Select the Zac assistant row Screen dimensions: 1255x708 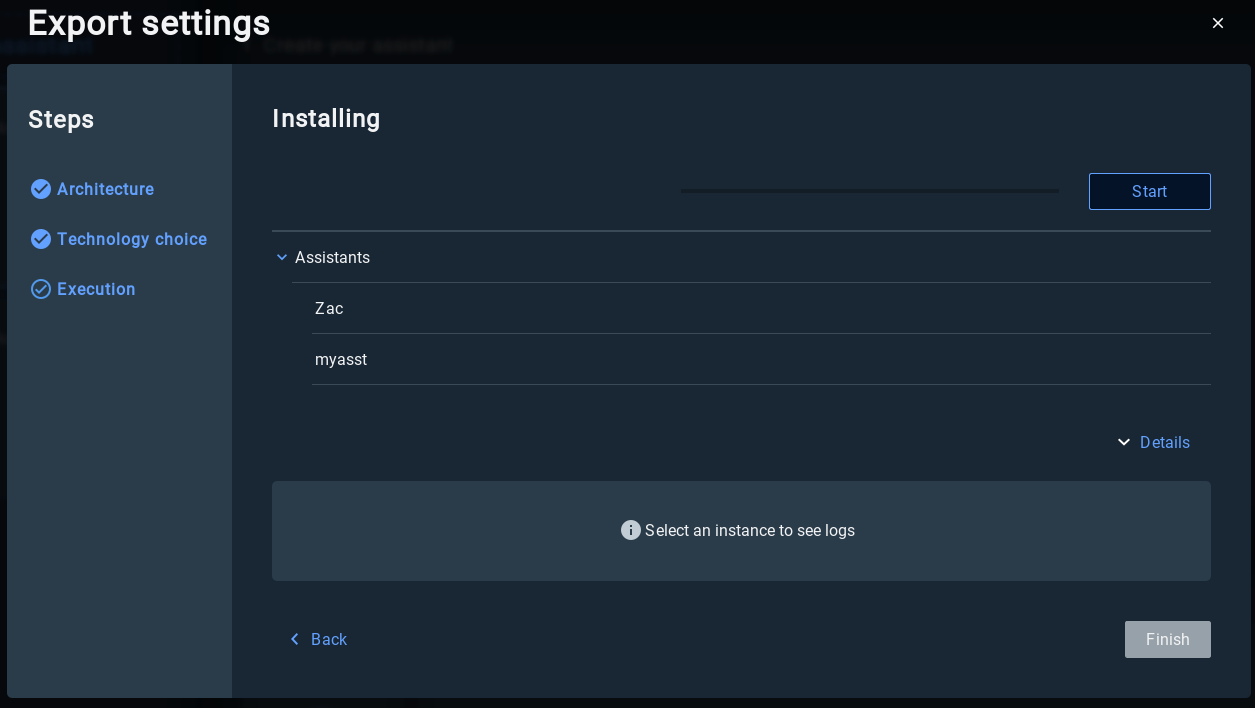click(x=760, y=308)
